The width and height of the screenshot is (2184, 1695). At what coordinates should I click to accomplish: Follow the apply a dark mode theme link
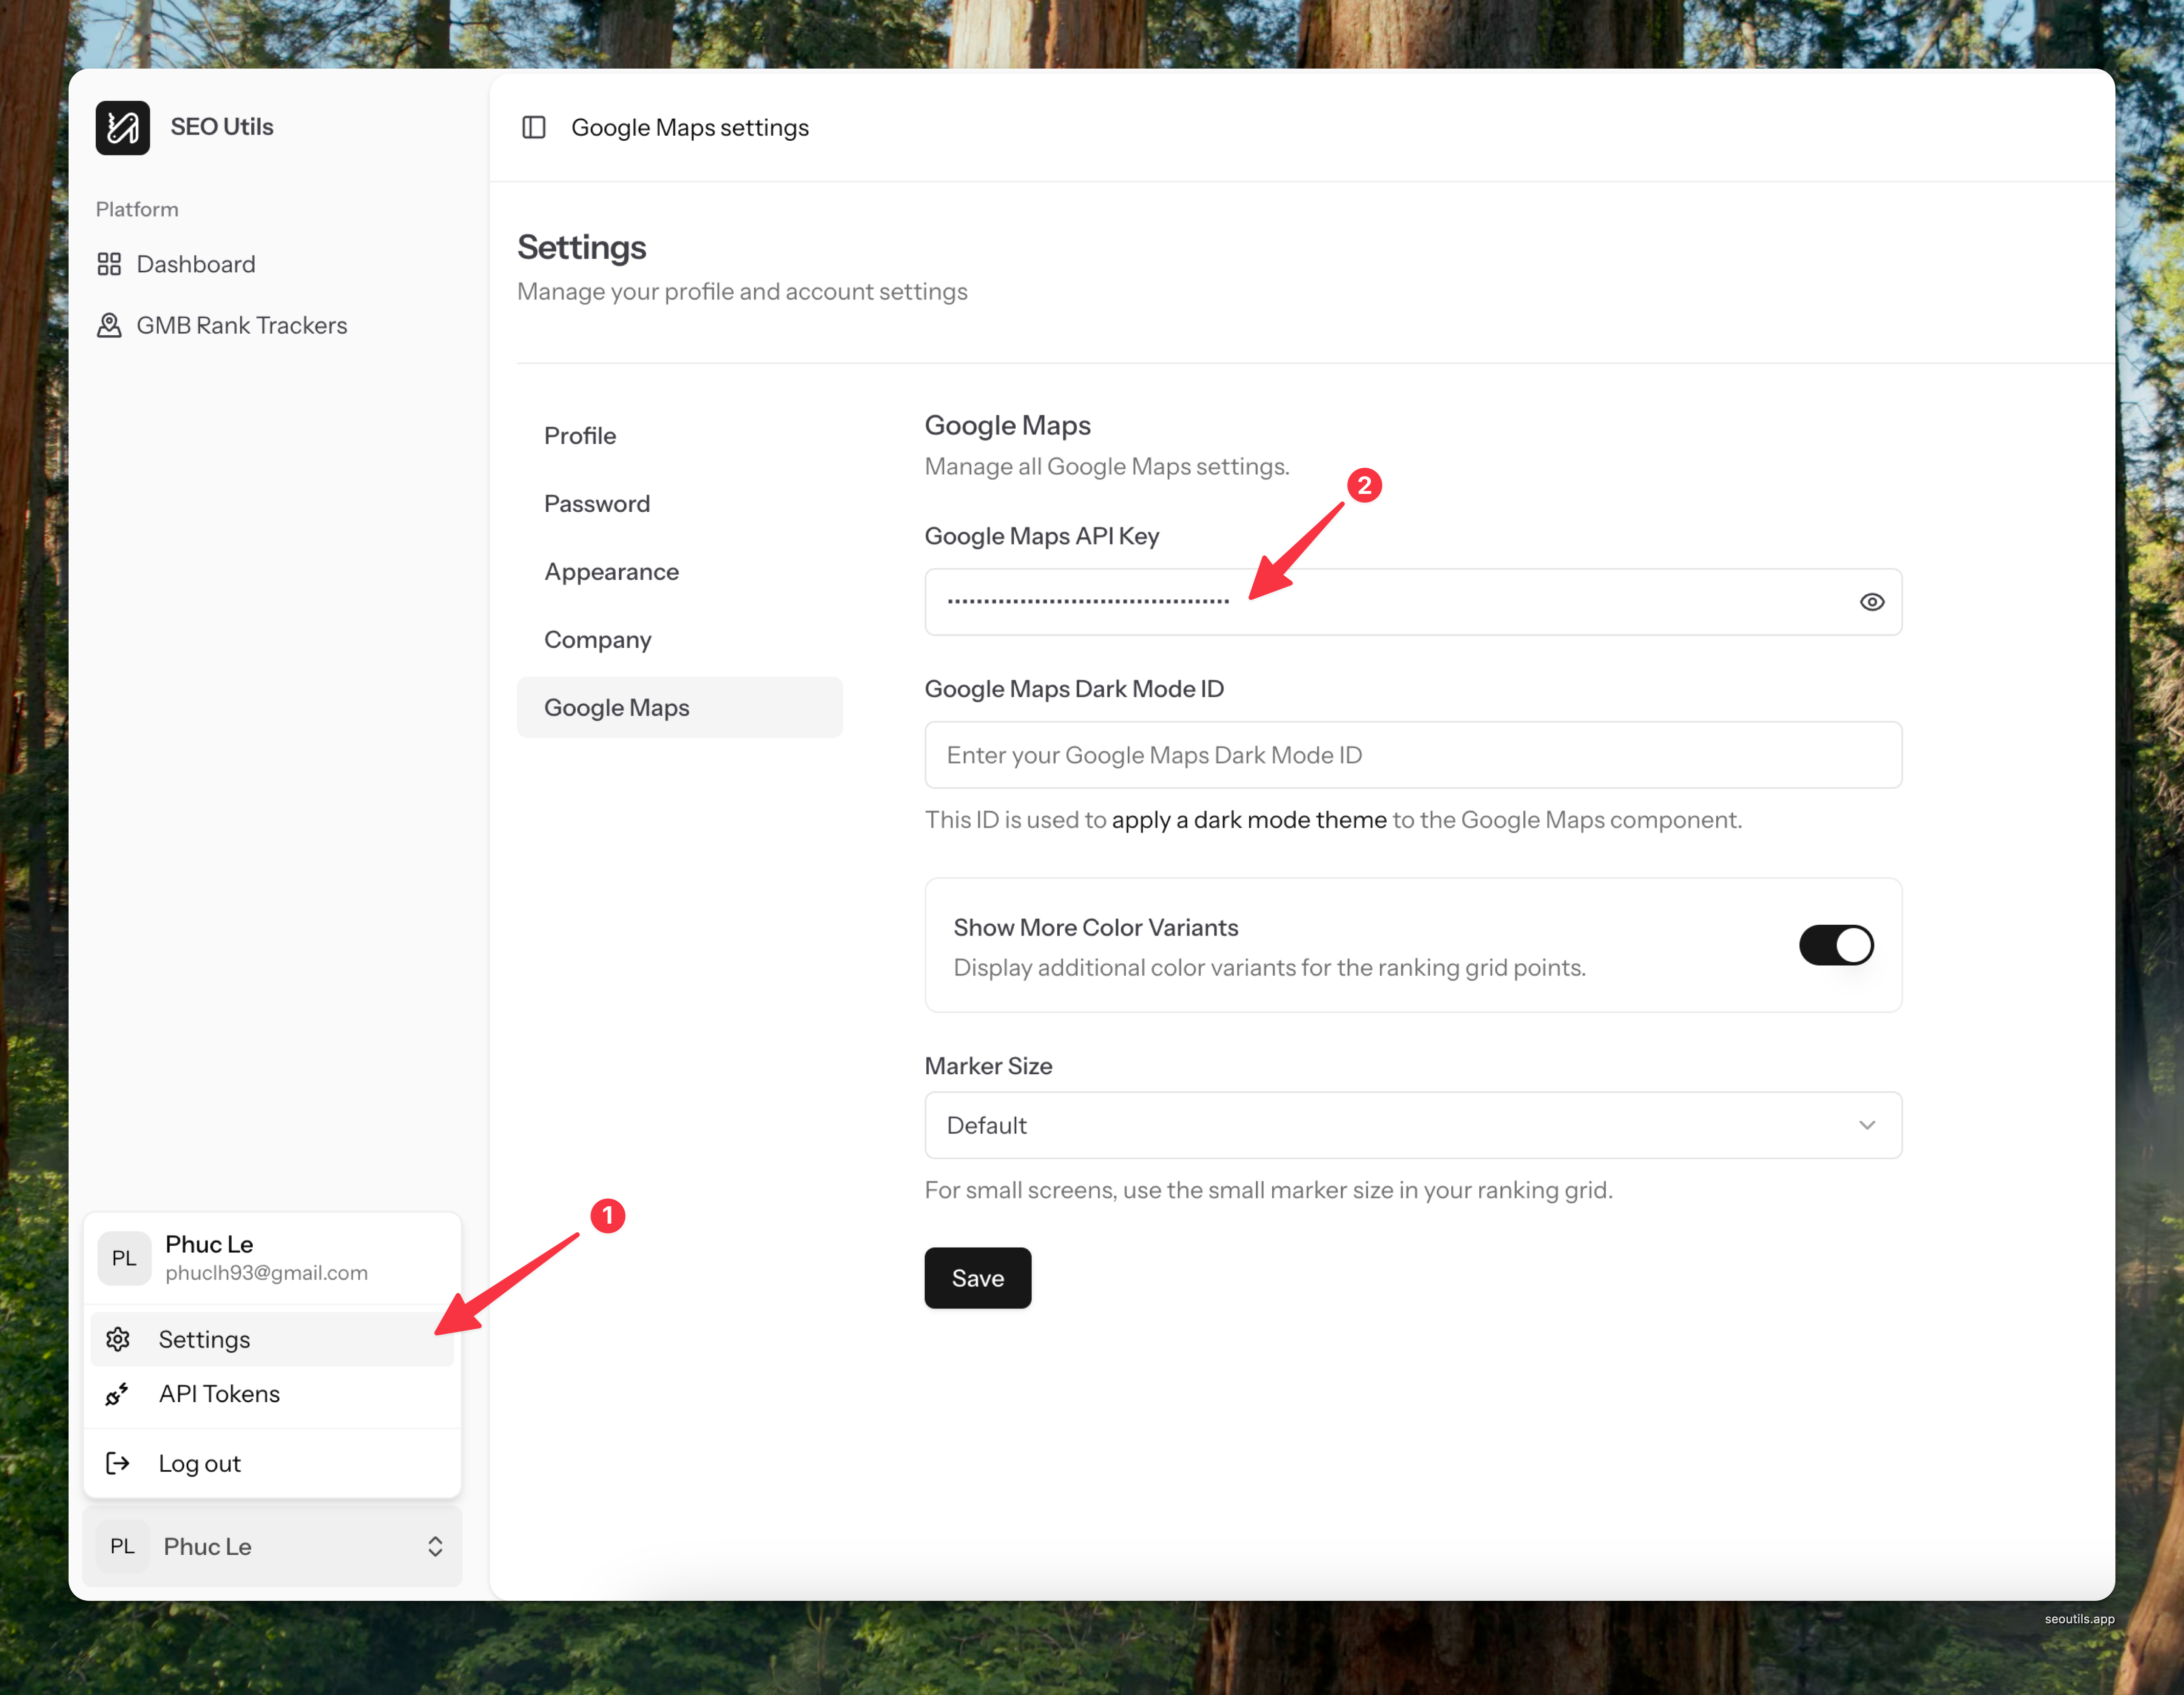pyautogui.click(x=1248, y=820)
